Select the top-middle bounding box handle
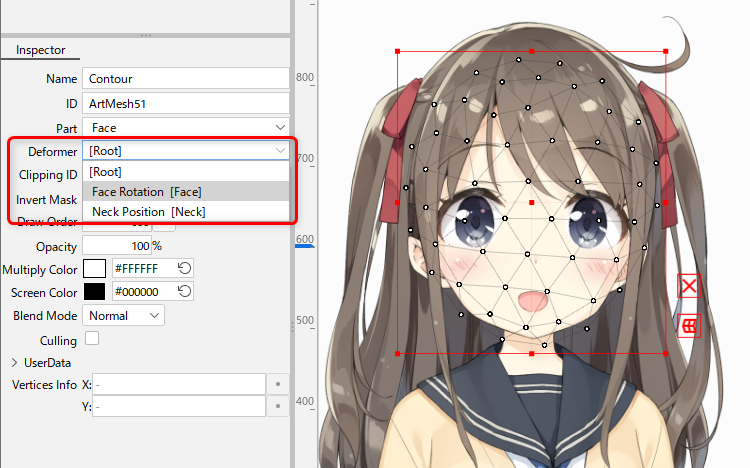Image resolution: width=750 pixels, height=468 pixels. [531, 51]
